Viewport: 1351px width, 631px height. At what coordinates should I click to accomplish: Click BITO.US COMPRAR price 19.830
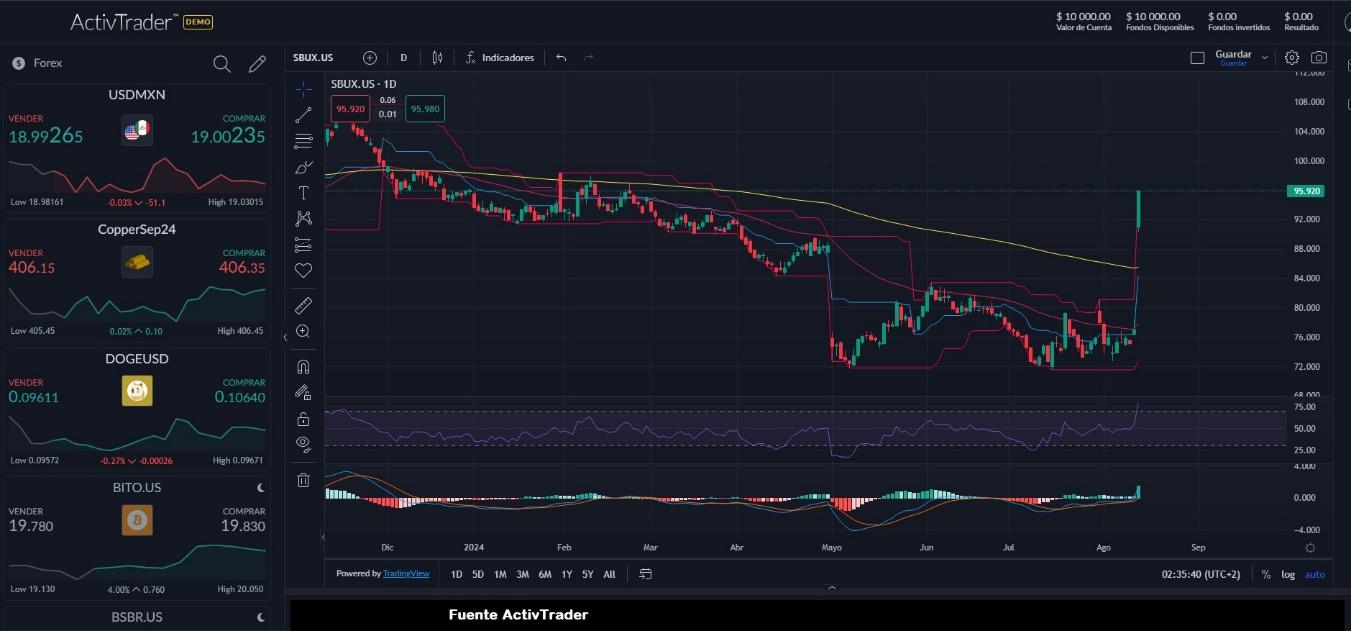point(243,526)
